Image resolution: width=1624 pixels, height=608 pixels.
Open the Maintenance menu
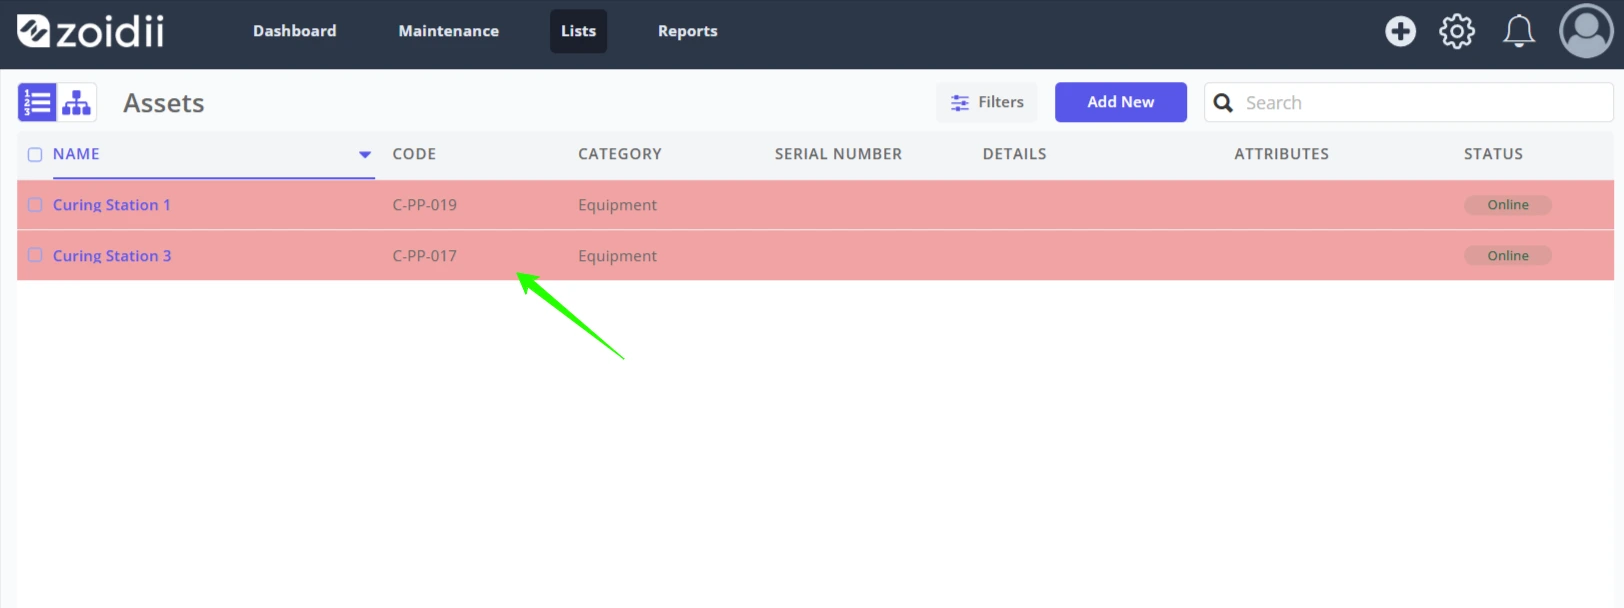[x=449, y=31]
